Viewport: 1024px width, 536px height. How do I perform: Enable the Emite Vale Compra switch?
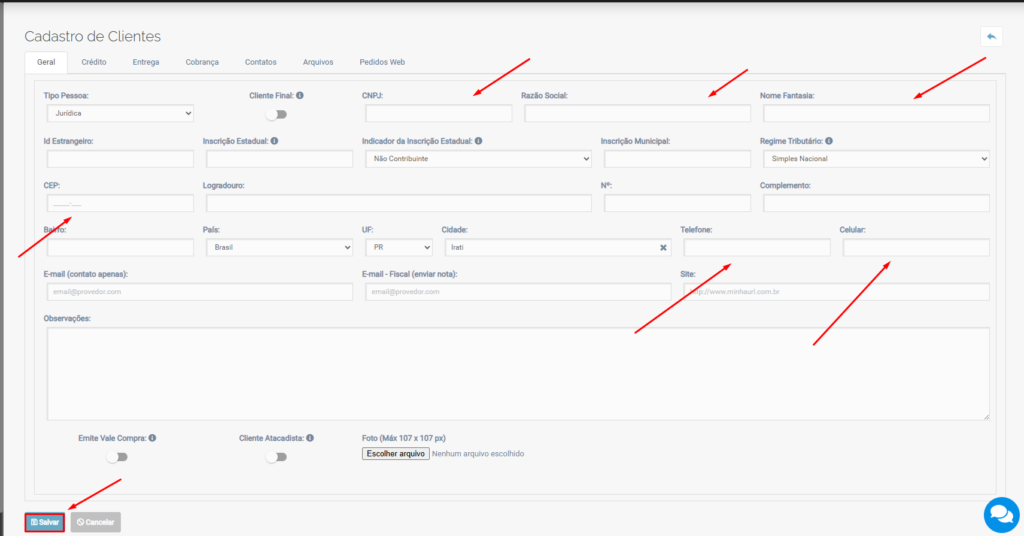pyautogui.click(x=117, y=457)
